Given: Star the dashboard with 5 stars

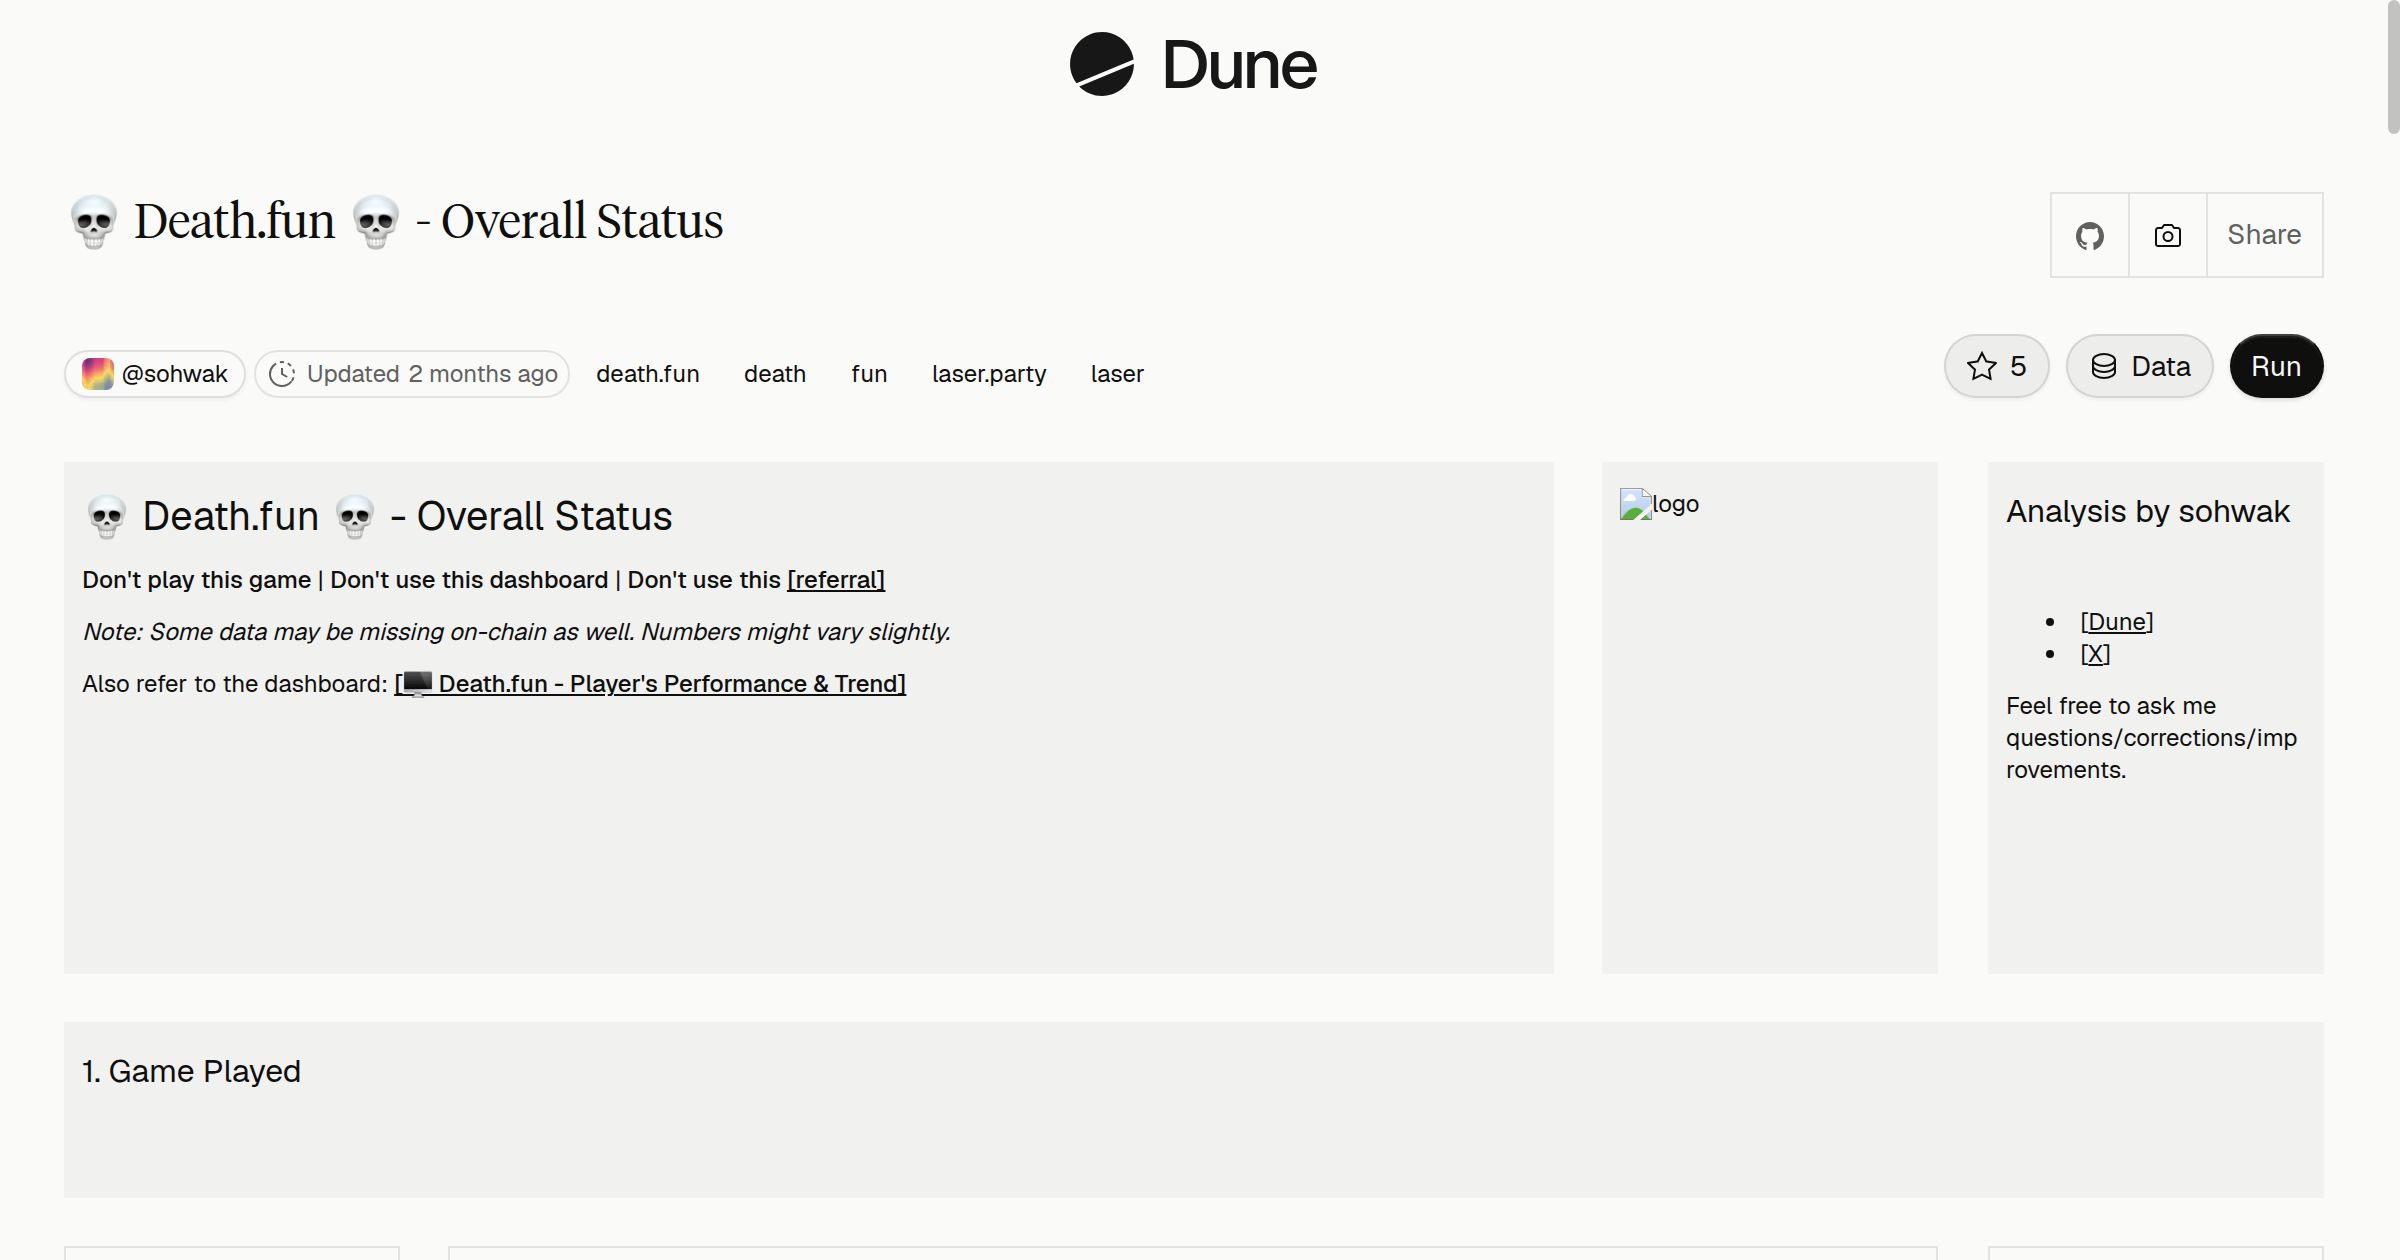Looking at the screenshot, I should coord(1997,366).
